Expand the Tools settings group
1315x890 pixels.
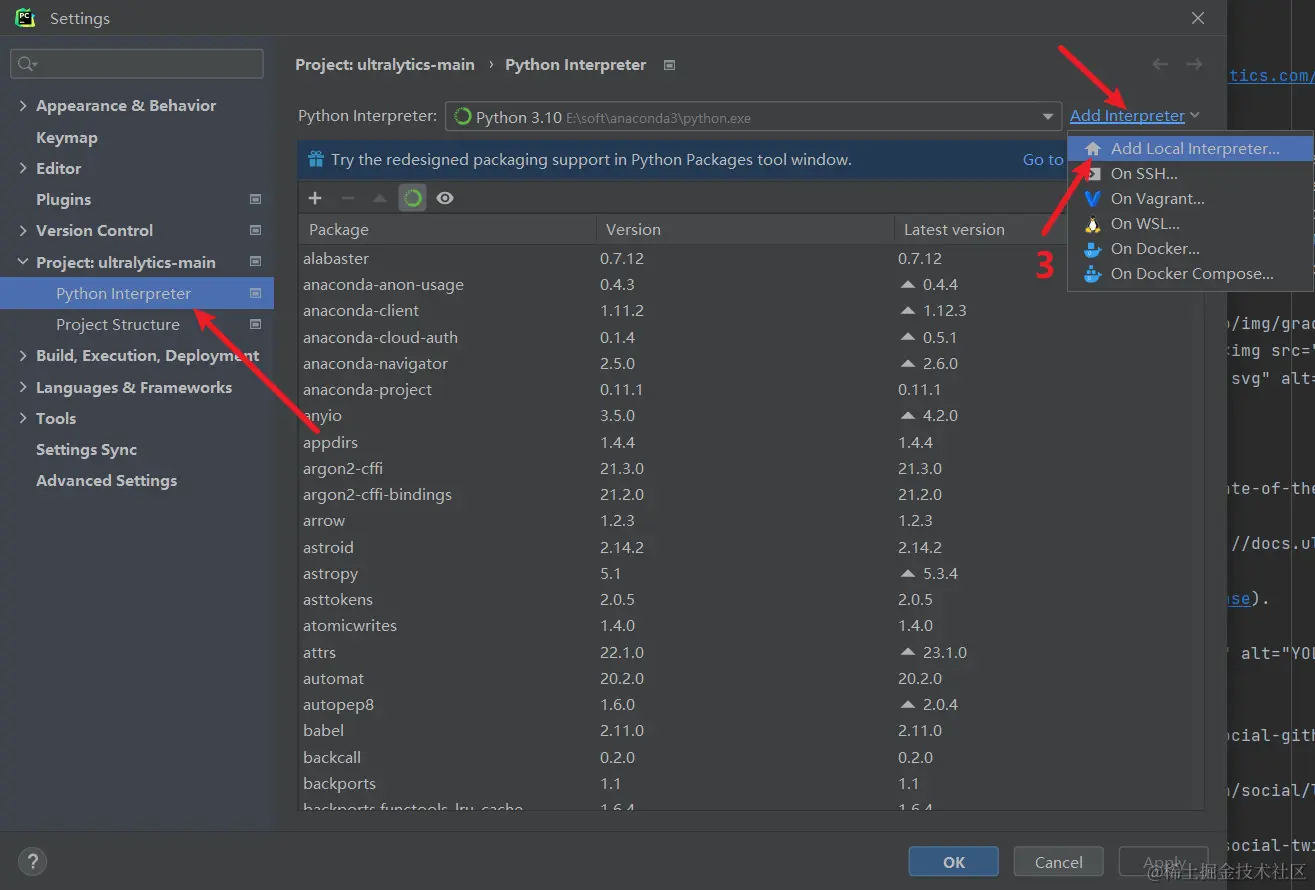tap(23, 418)
